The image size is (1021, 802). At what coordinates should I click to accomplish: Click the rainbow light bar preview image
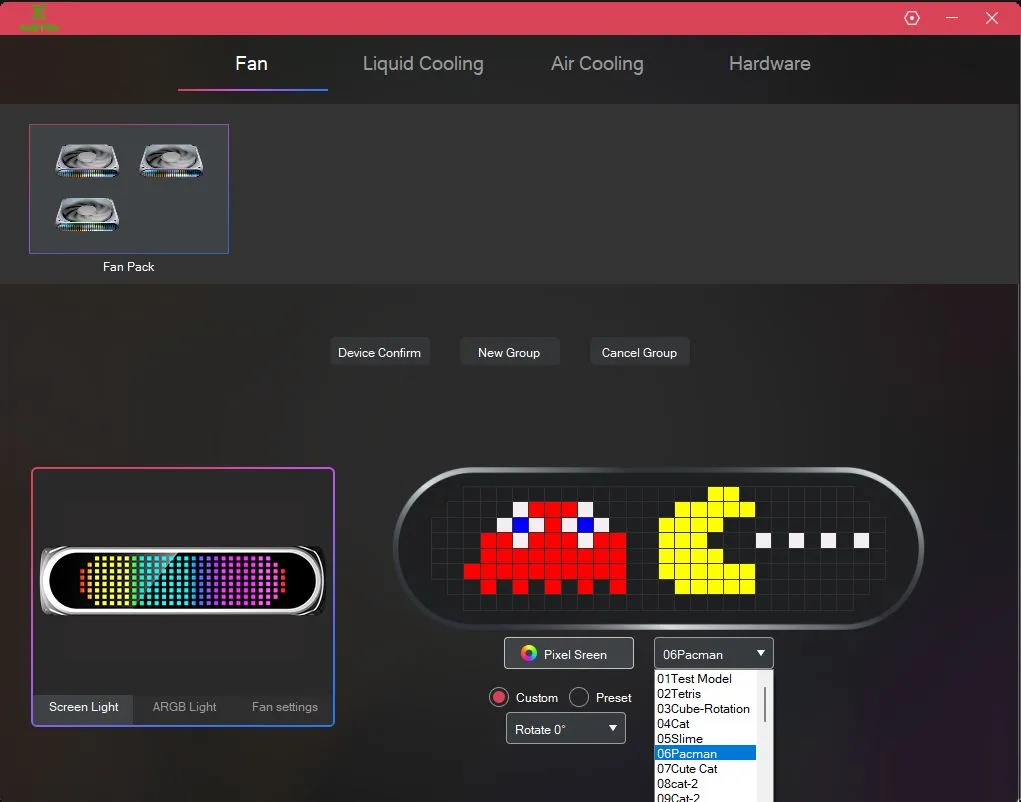coord(182,581)
